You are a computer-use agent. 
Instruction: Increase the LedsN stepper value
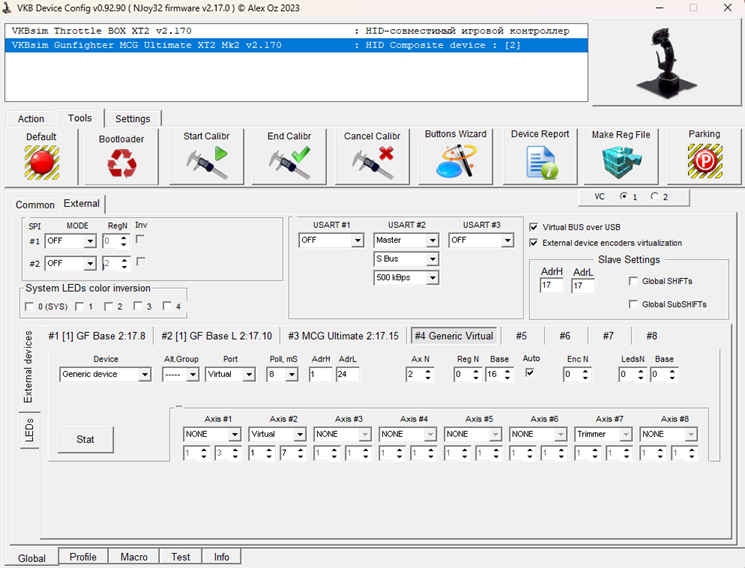[x=640, y=371]
